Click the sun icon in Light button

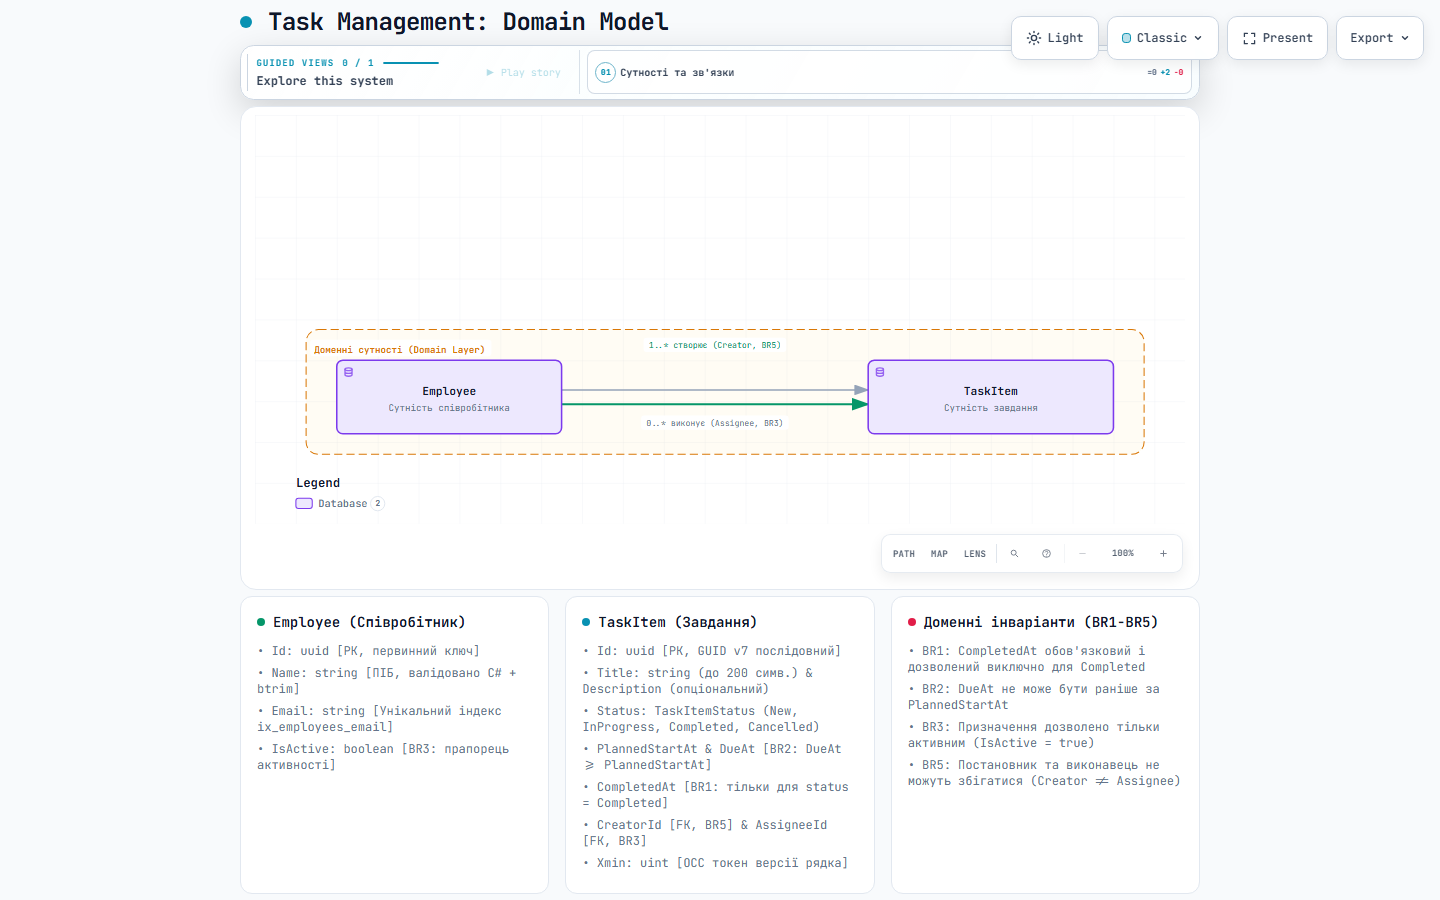[1034, 38]
